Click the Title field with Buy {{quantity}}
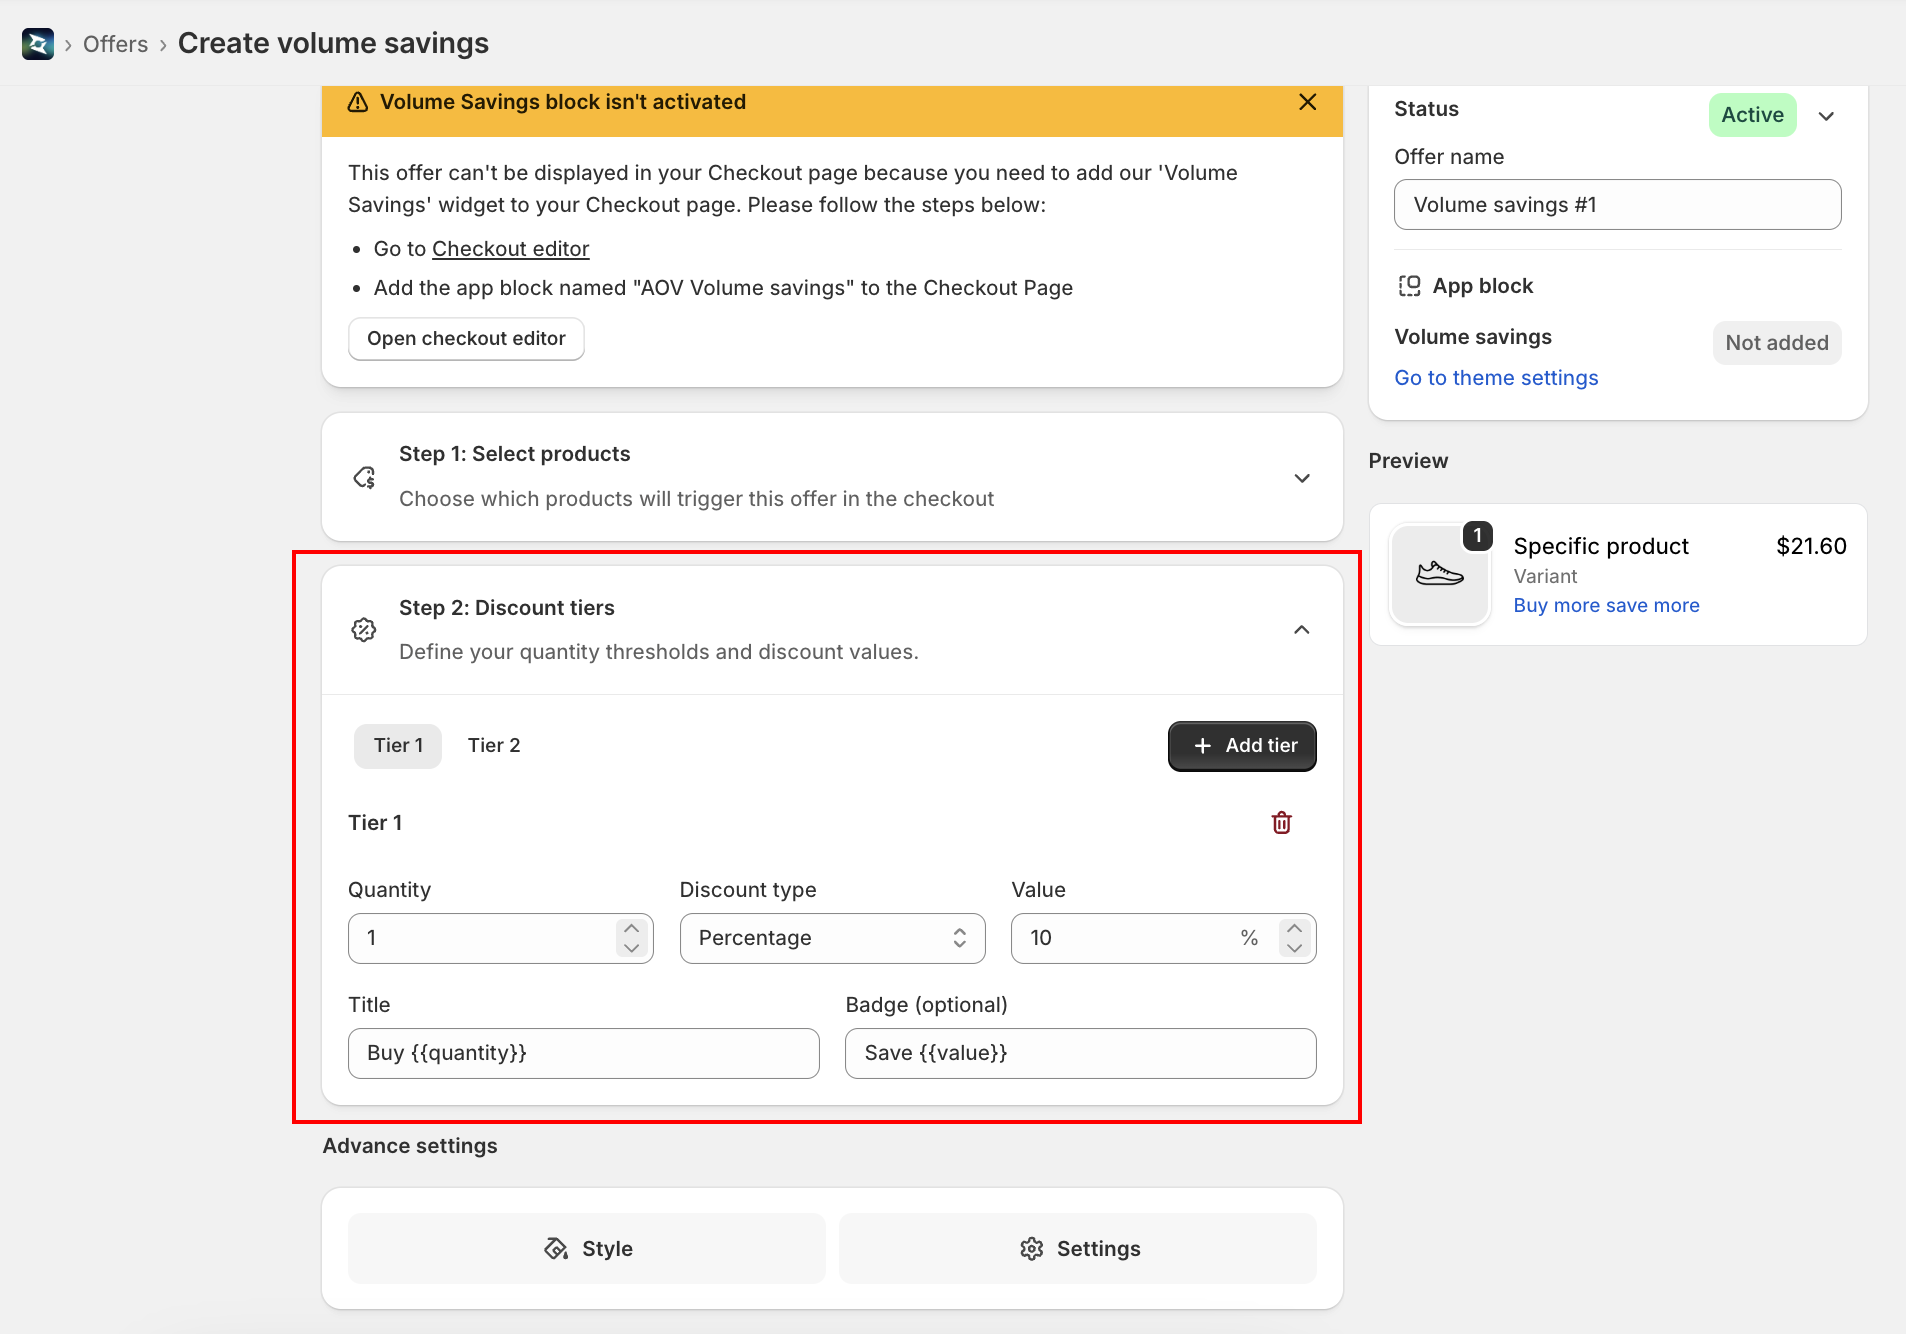The height and width of the screenshot is (1334, 1906). (x=584, y=1053)
